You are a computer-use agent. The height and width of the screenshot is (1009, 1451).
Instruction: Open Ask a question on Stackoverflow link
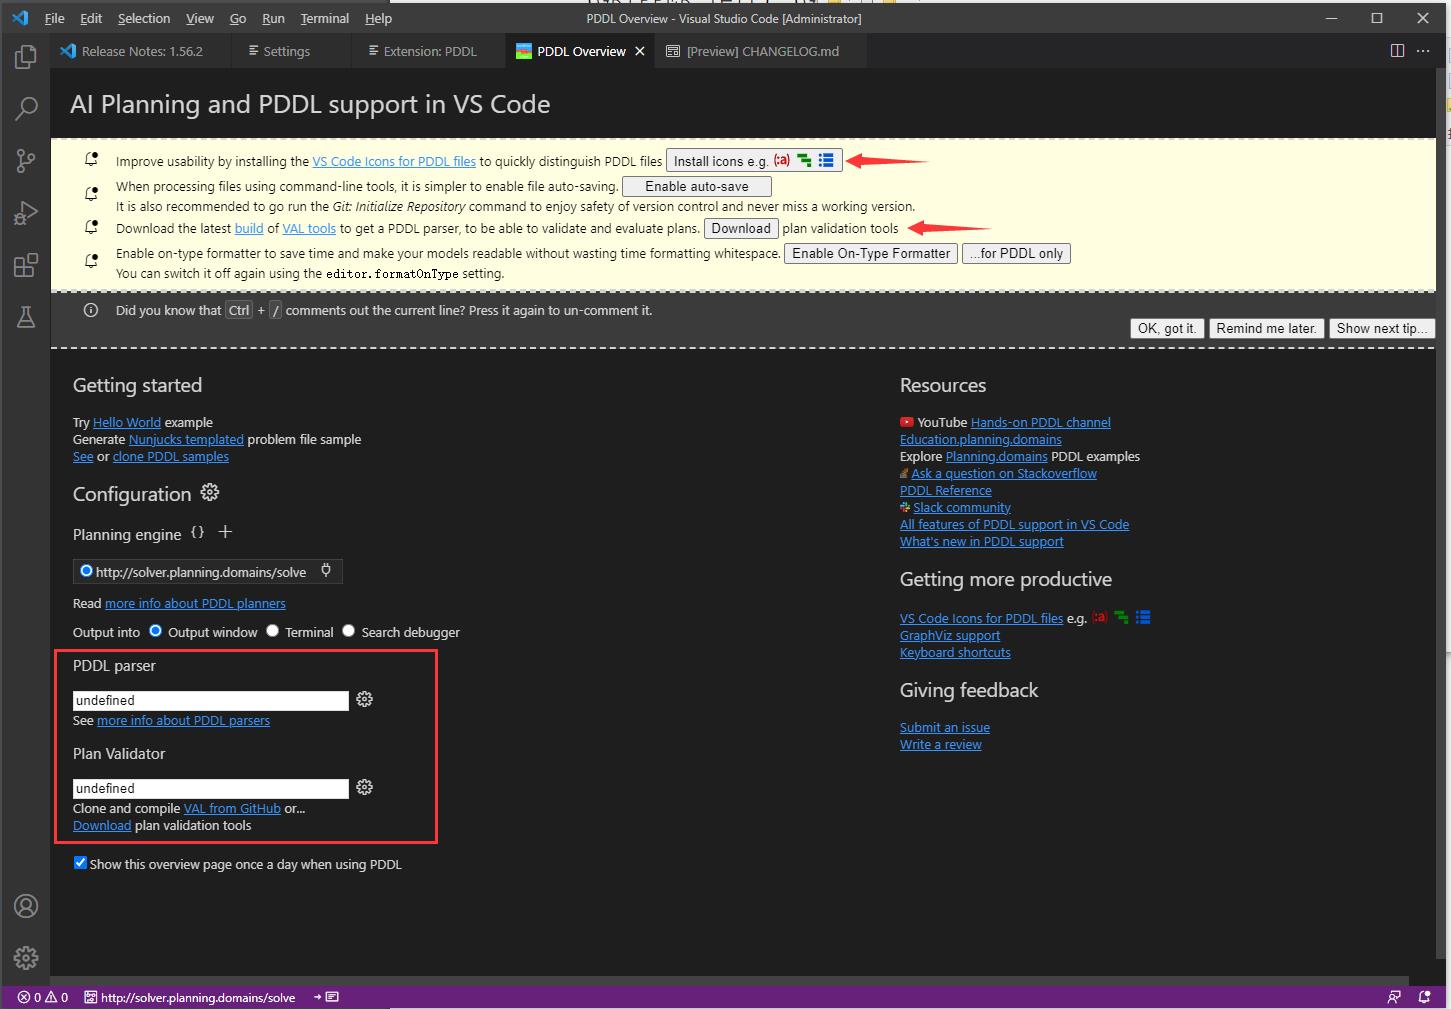(x=1004, y=473)
